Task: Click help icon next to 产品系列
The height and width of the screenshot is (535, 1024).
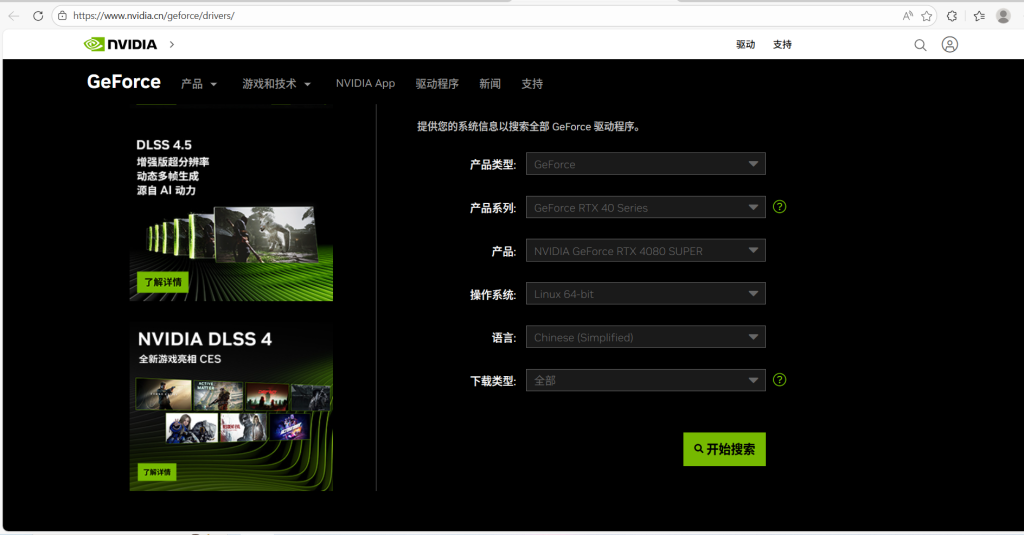Action: [x=780, y=207]
